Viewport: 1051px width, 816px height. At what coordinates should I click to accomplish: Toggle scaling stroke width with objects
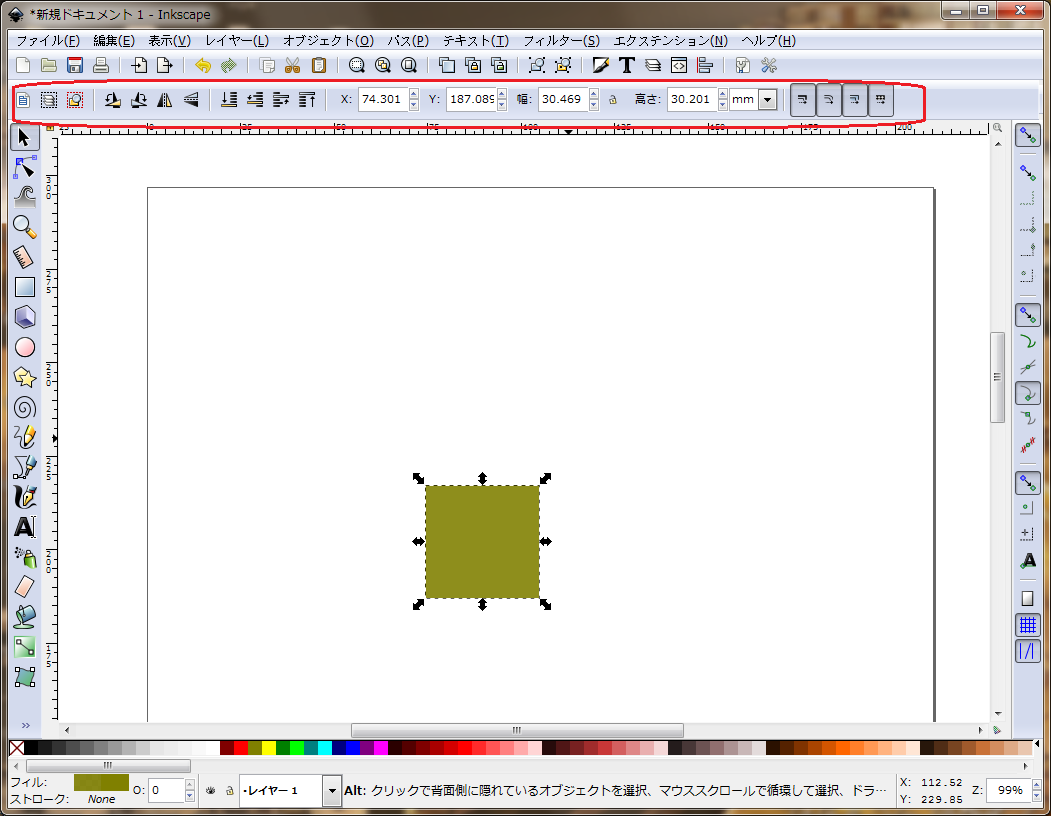802,99
